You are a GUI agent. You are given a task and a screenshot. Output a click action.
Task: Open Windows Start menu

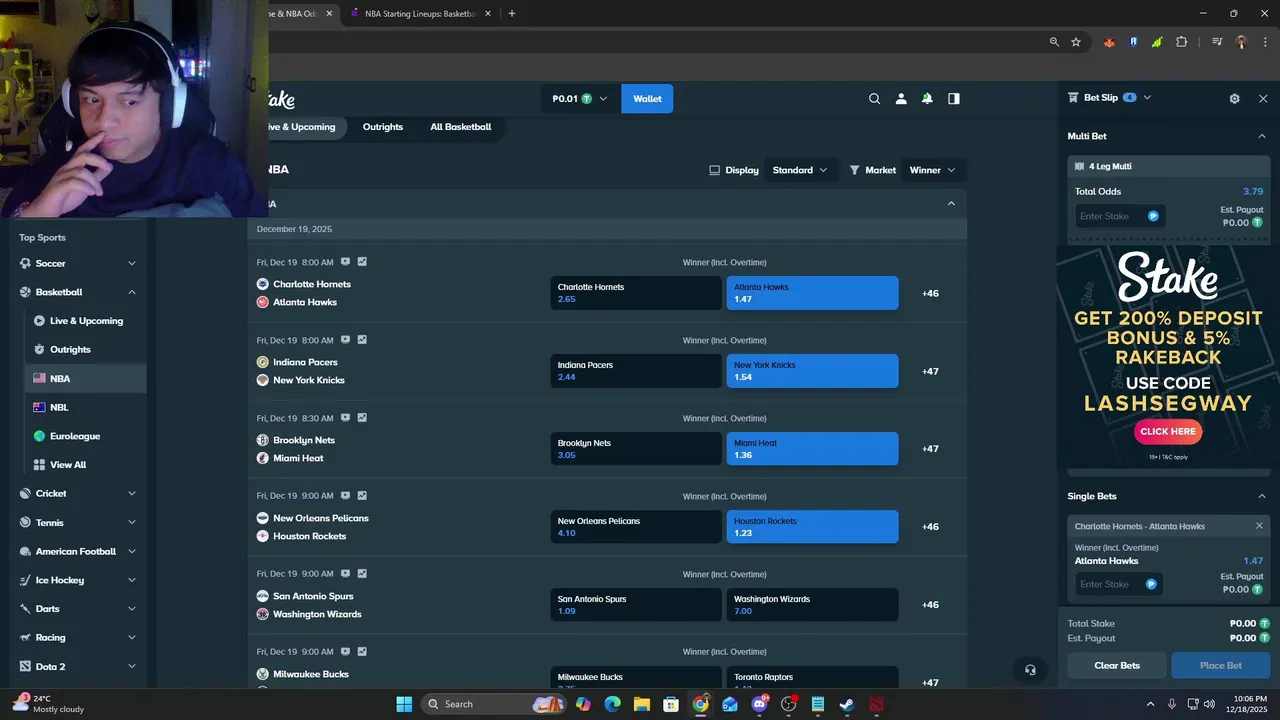click(404, 704)
